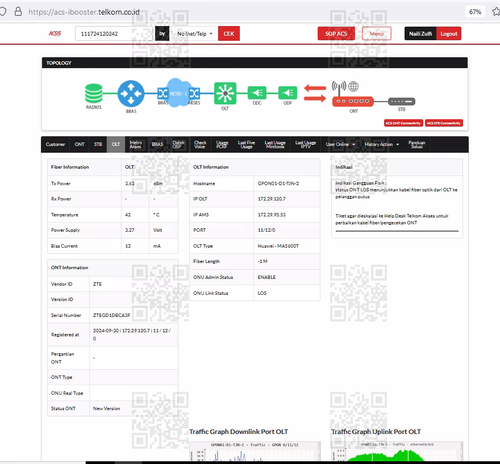Click the green OLT switch icon
The image size is (500, 464).
tap(225, 93)
